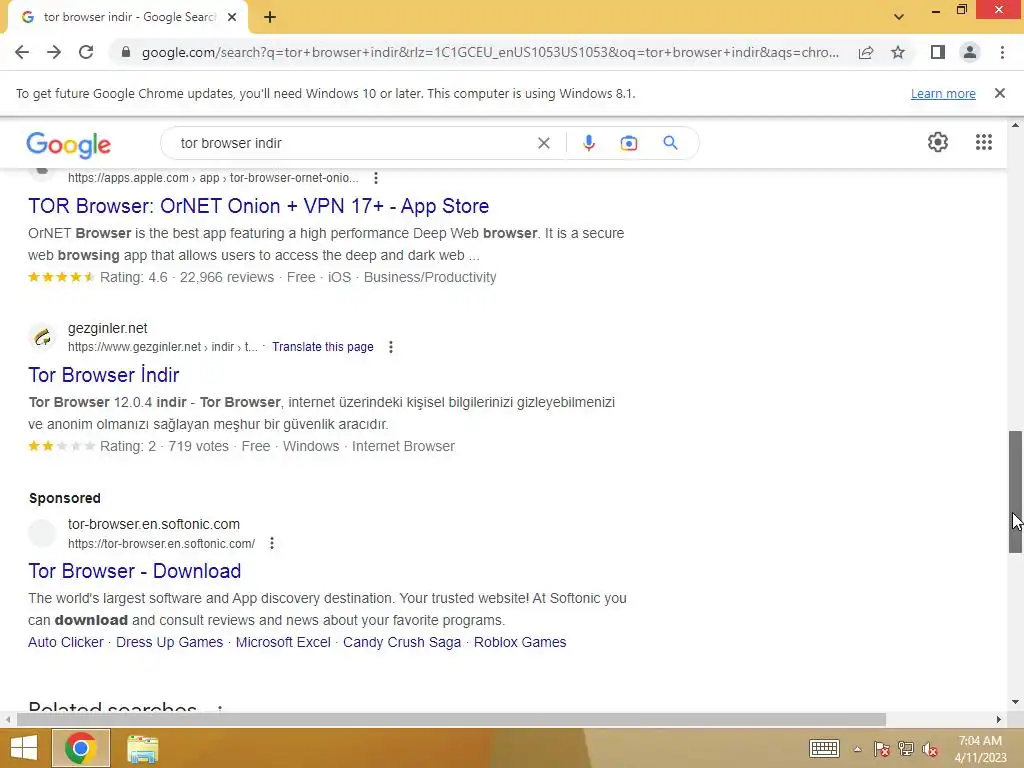Select the tor browser indir tab

[x=129, y=17]
